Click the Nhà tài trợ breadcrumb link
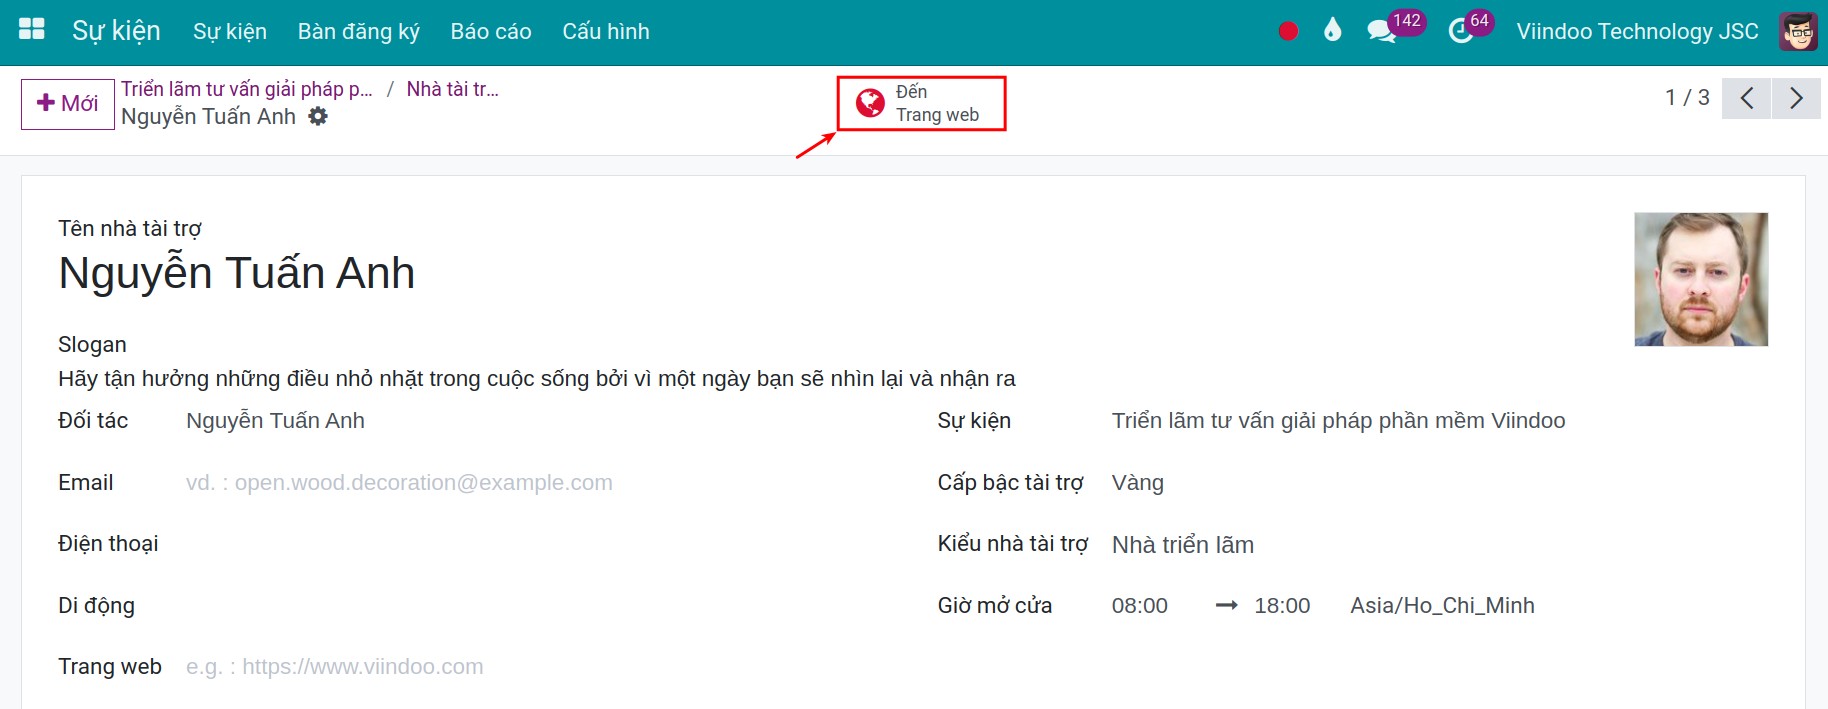 click(x=452, y=89)
